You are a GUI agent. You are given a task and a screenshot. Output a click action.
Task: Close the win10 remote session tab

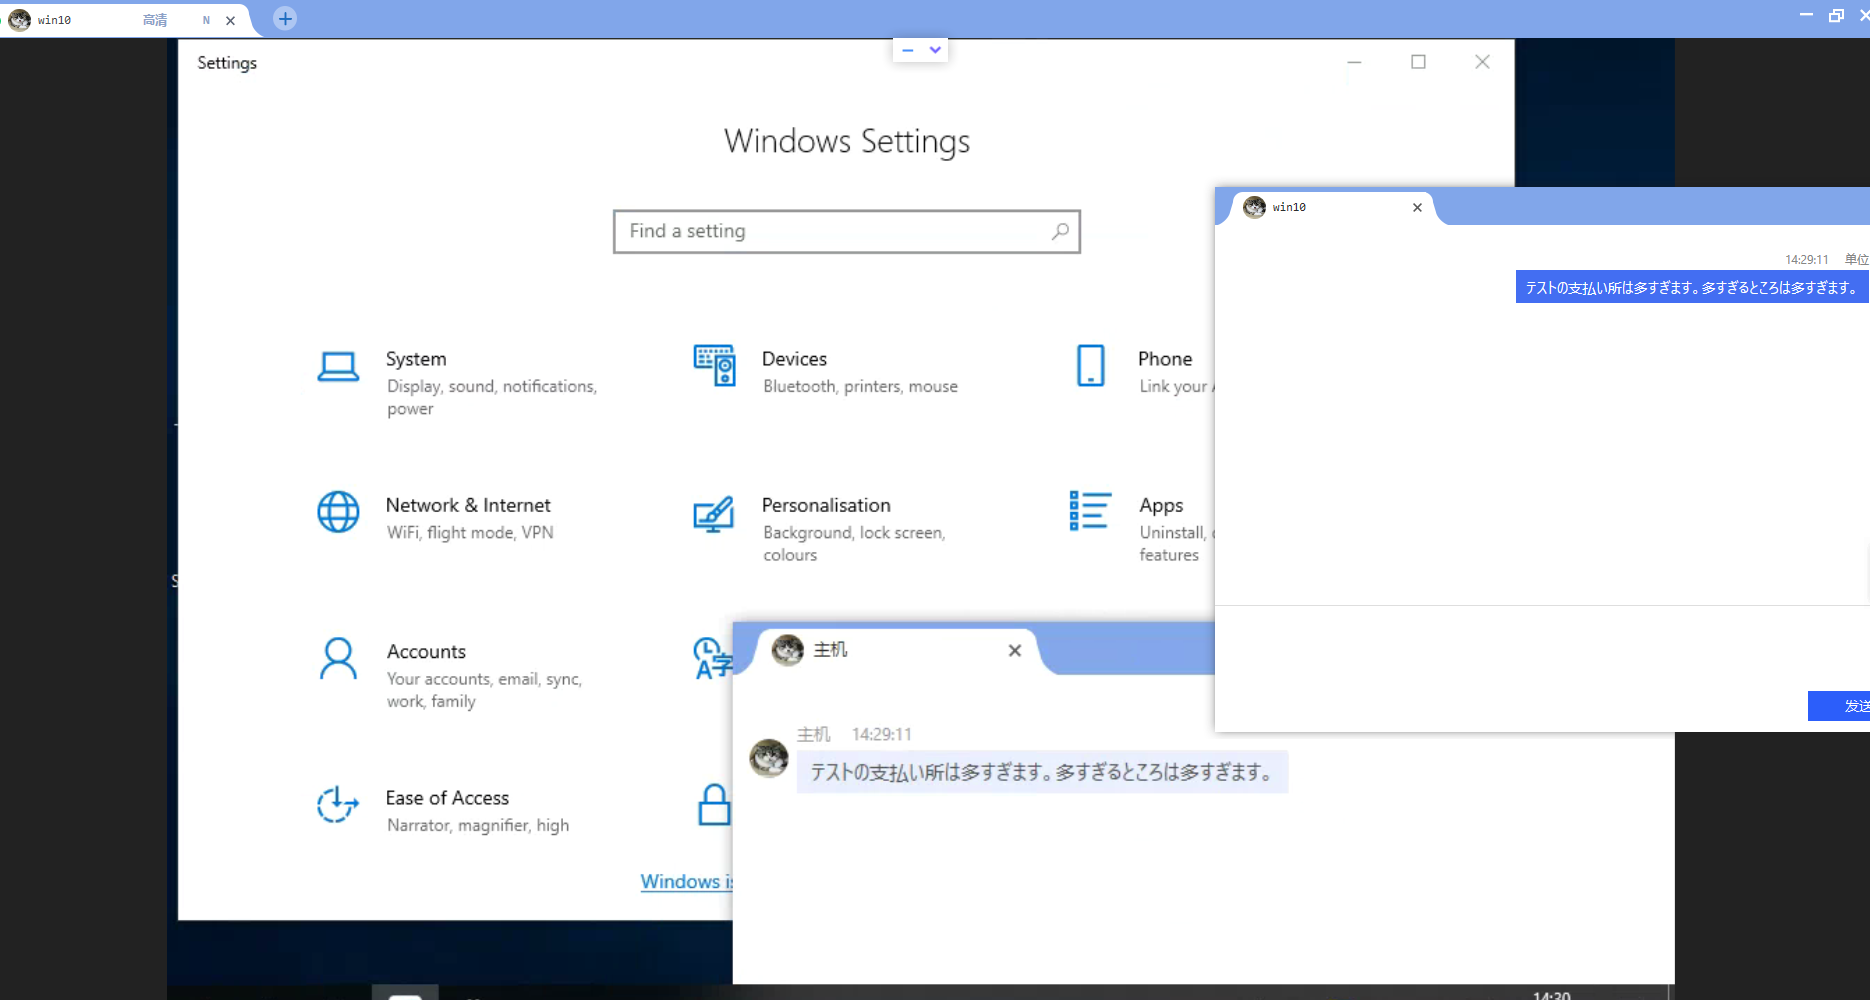[230, 20]
